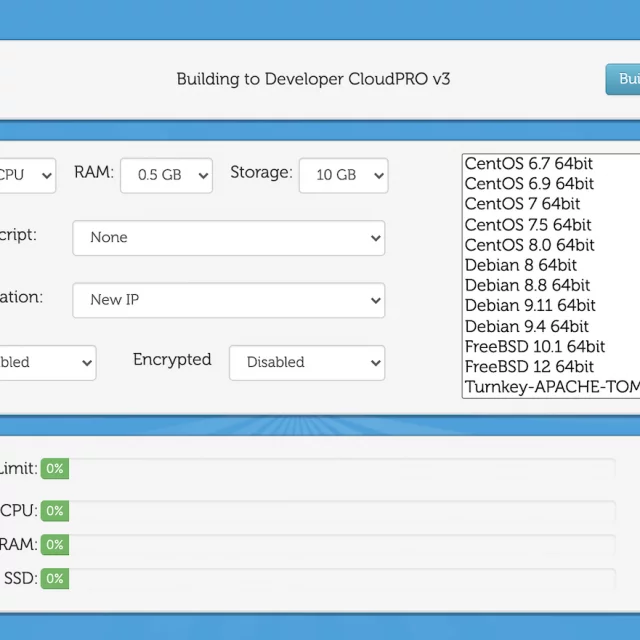Expand the dropdown left of Encrypted label
The image size is (640, 640).
pos(46,362)
